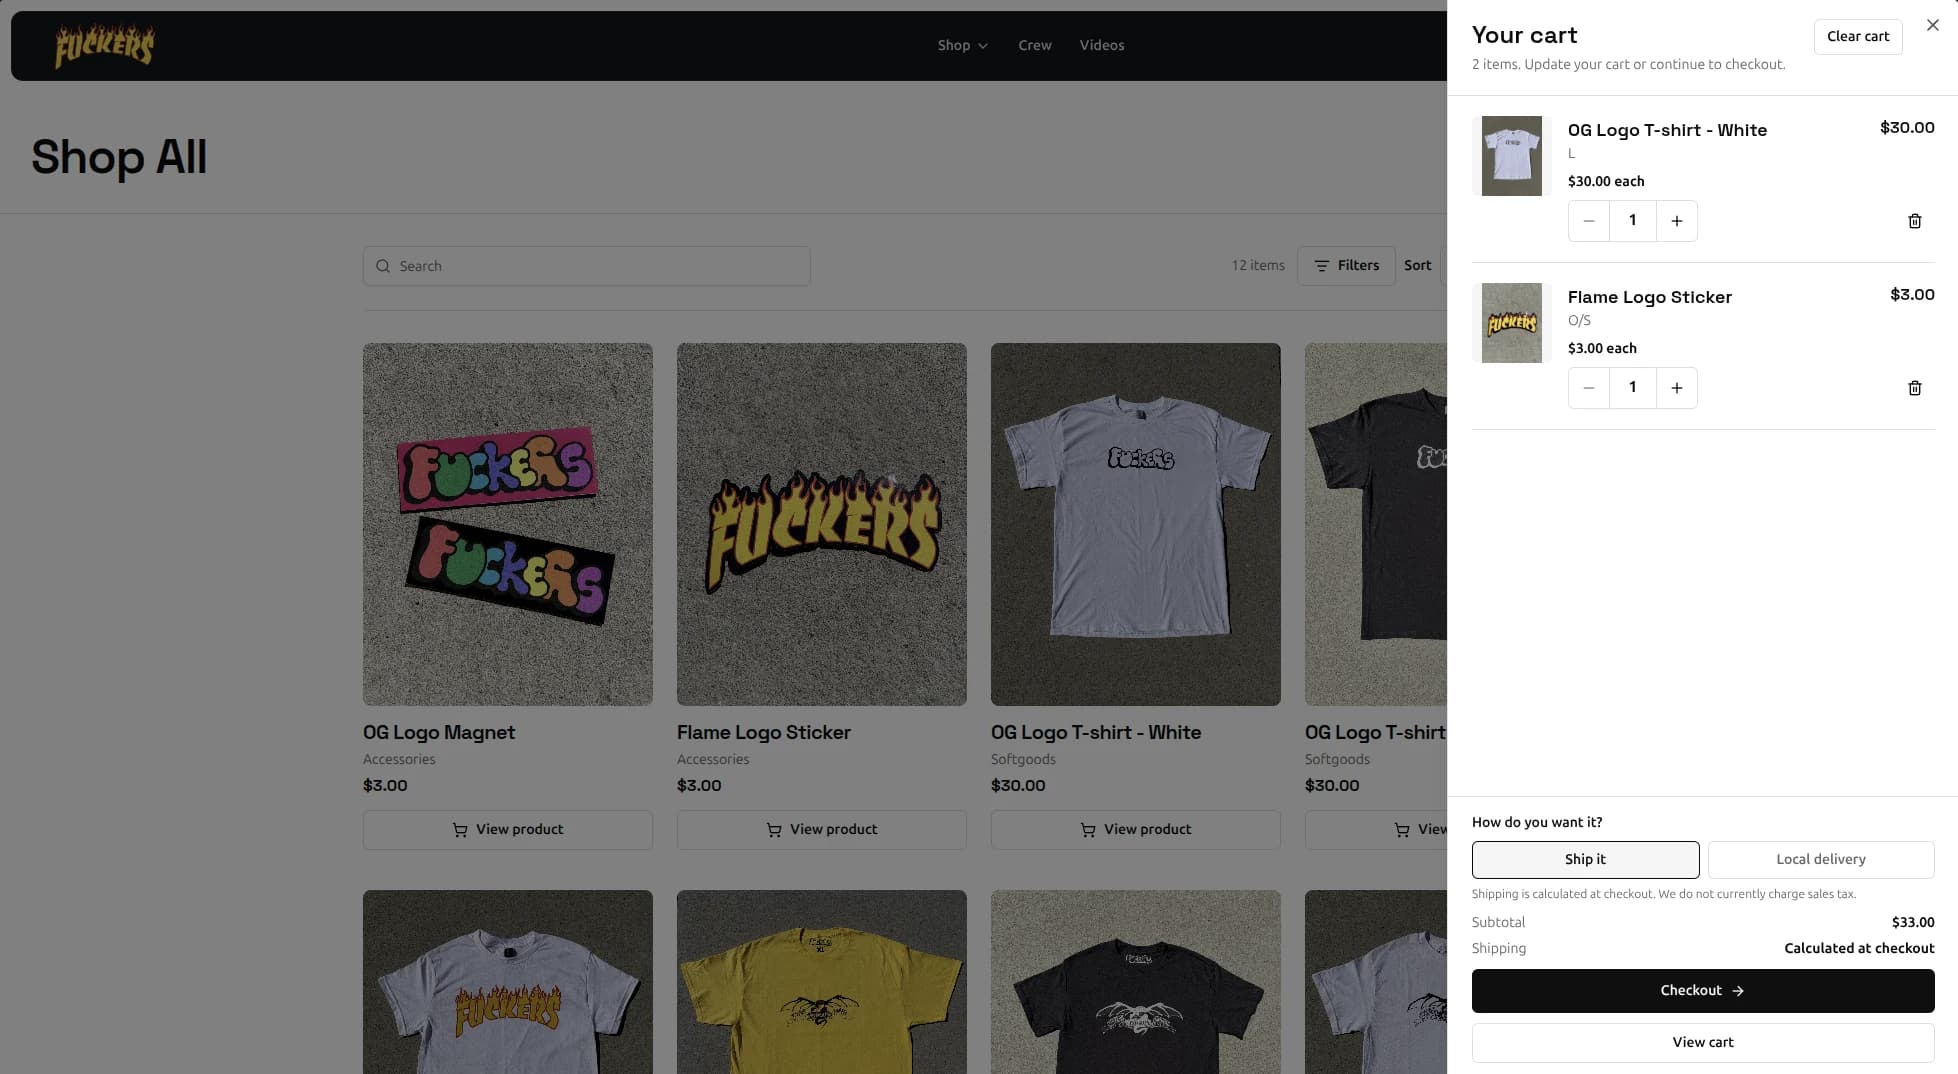Open cart thumbnail of OG Logo T-shirt
This screenshot has height=1074, width=1958.
coord(1511,156)
